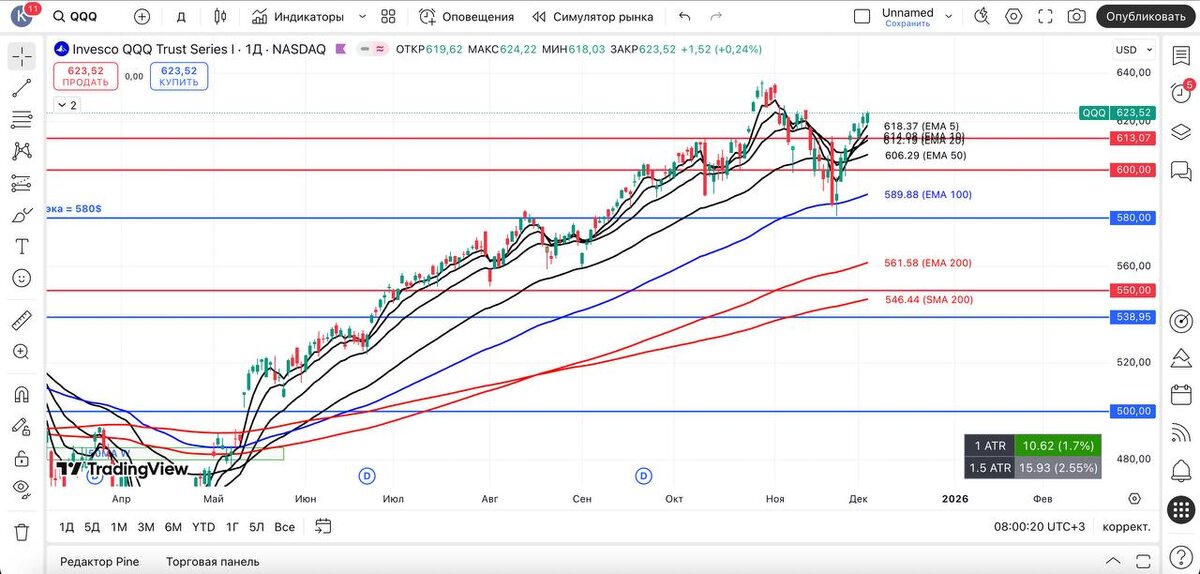Toggle hide all drawings eye icon
The width and height of the screenshot is (1200, 574).
21,489
